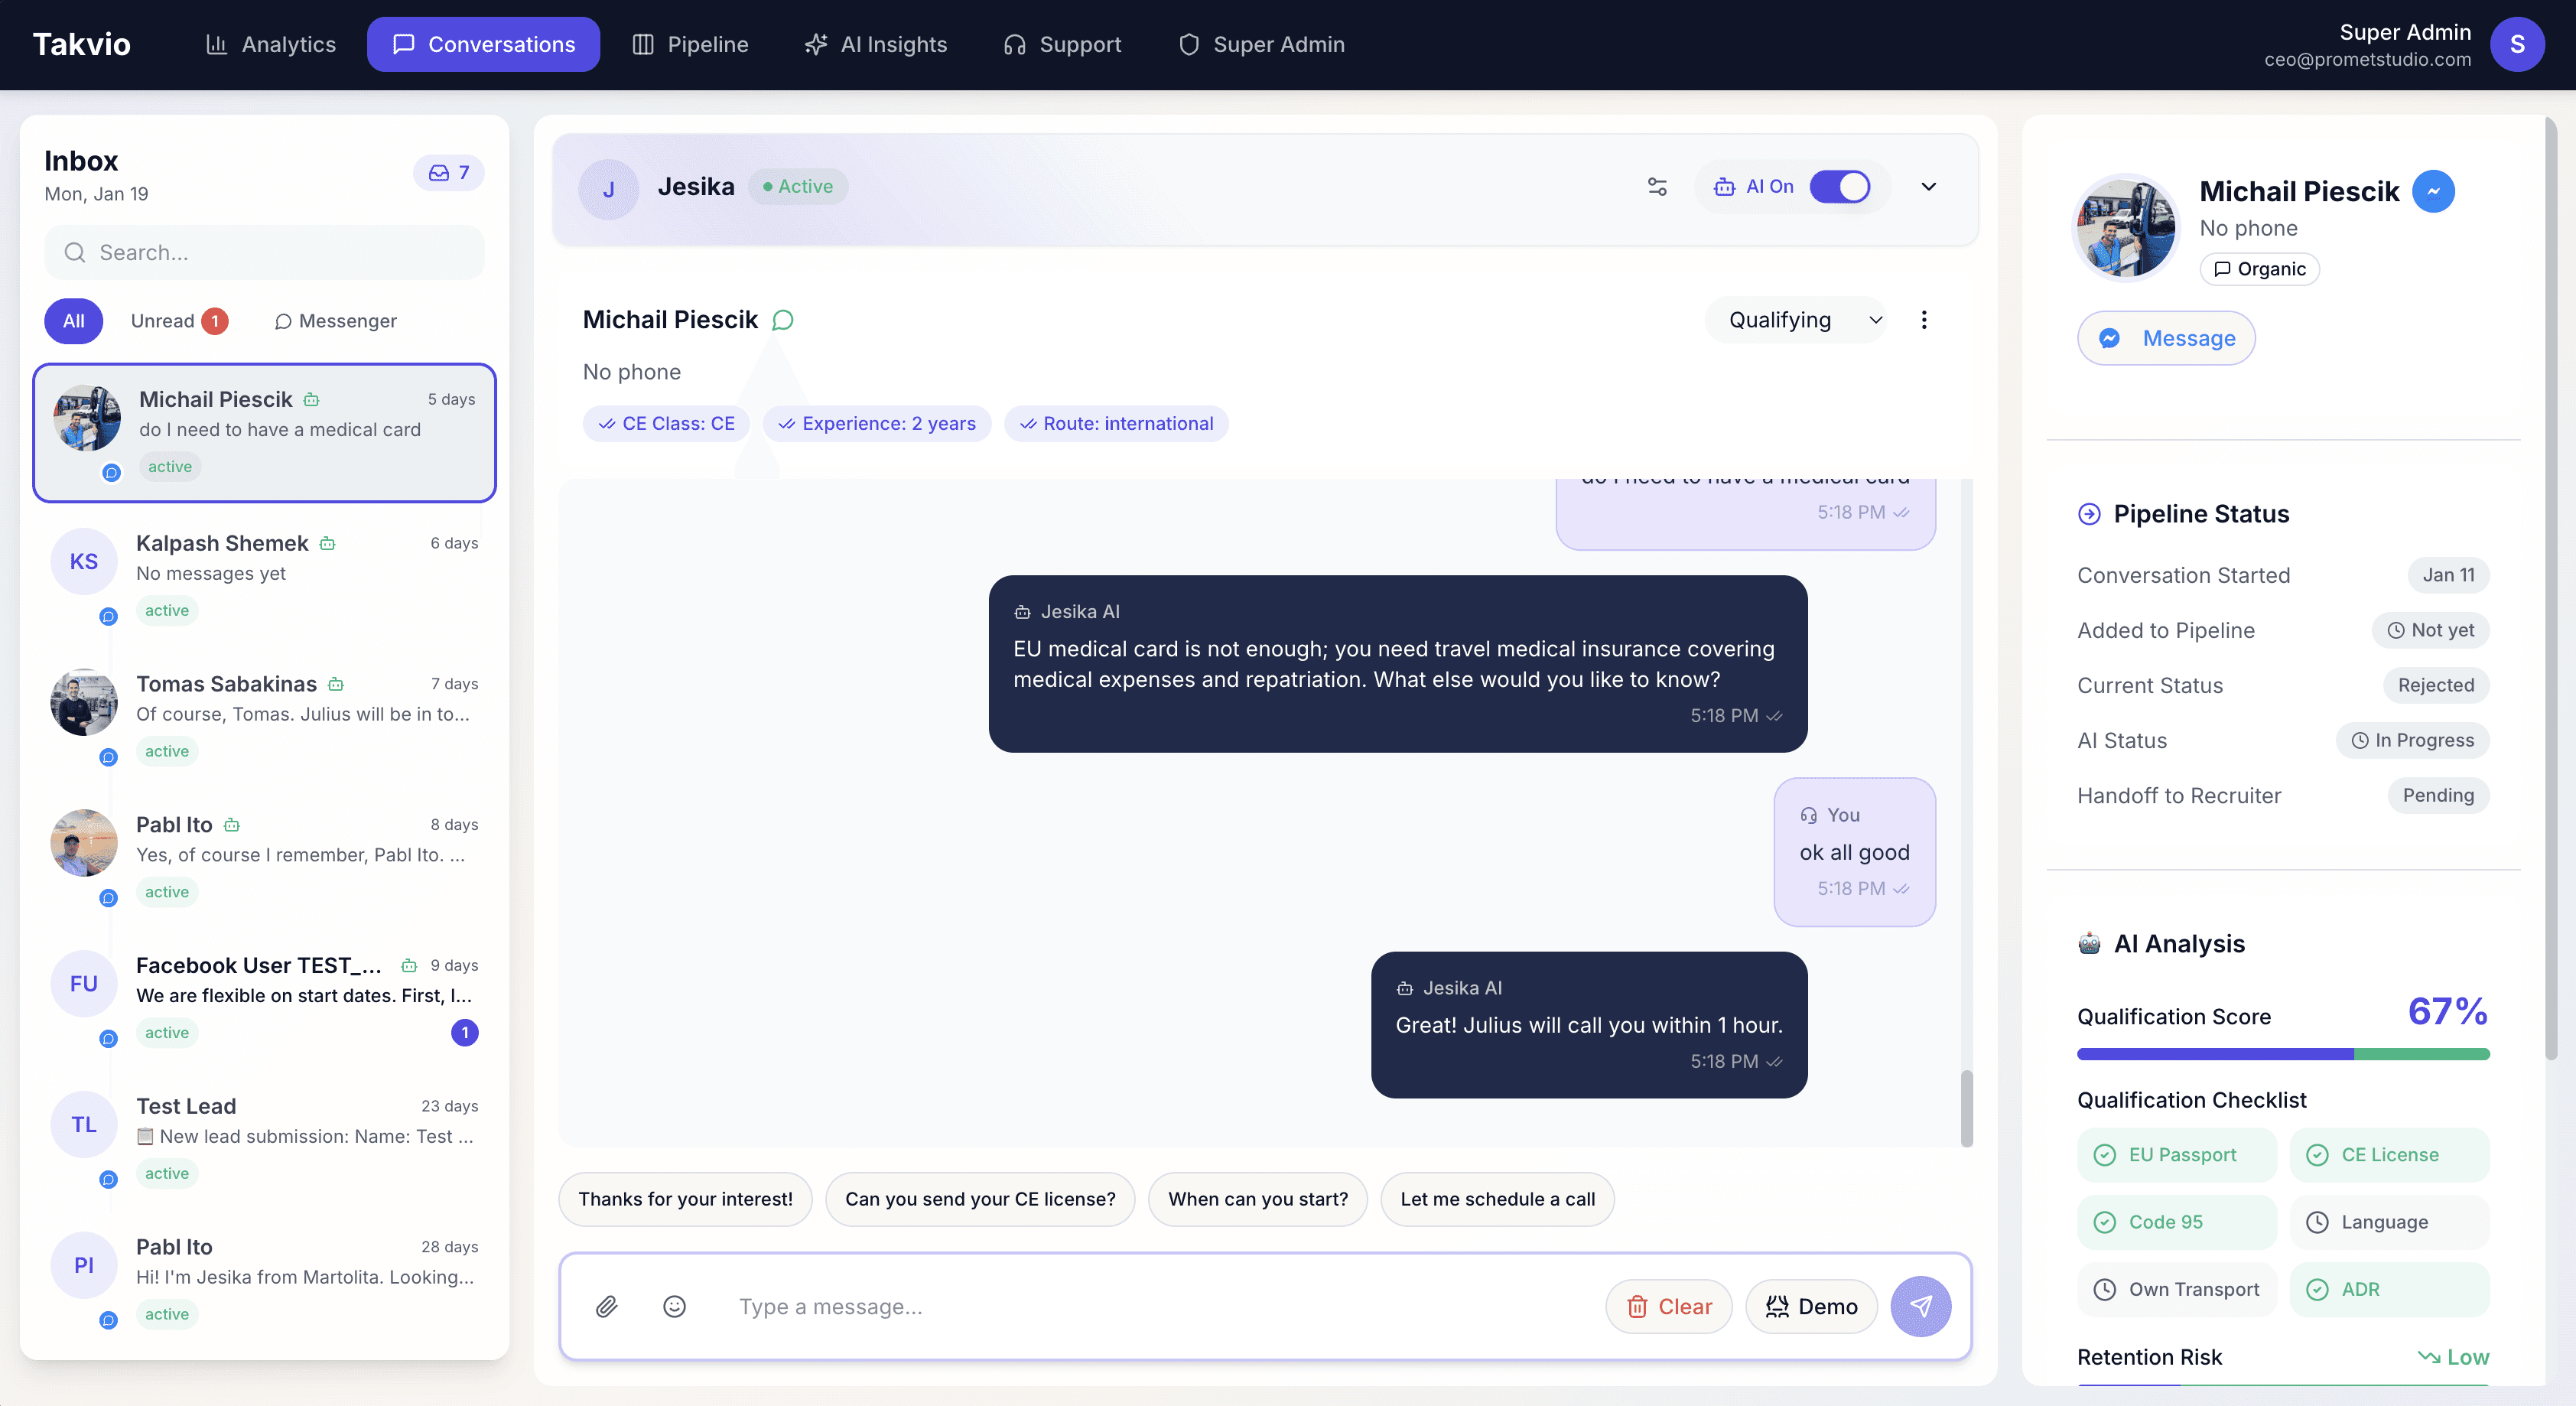2576x1406 pixels.
Task: Click the paper-plane send message button
Action: [1920, 1306]
